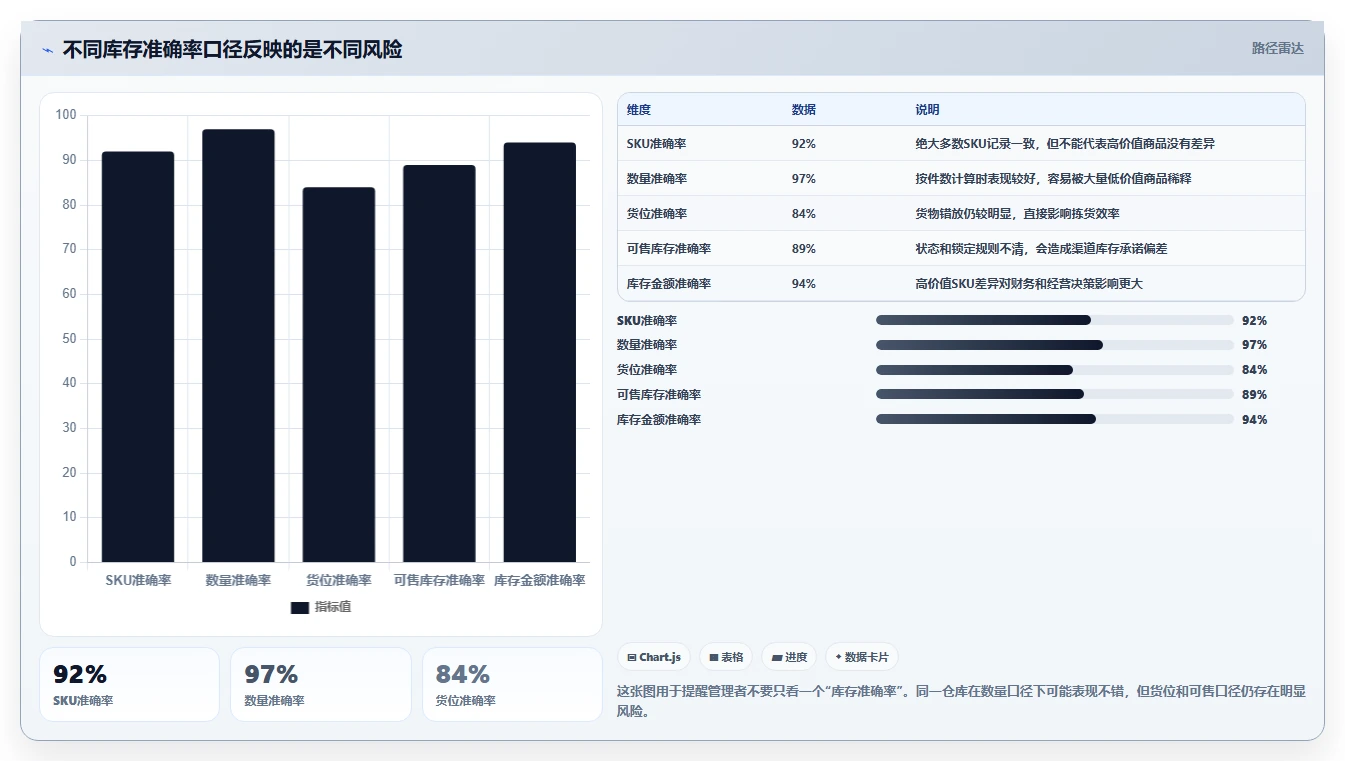
Task: Click the 可售库存准确率 chart bar
Action: 439,364
